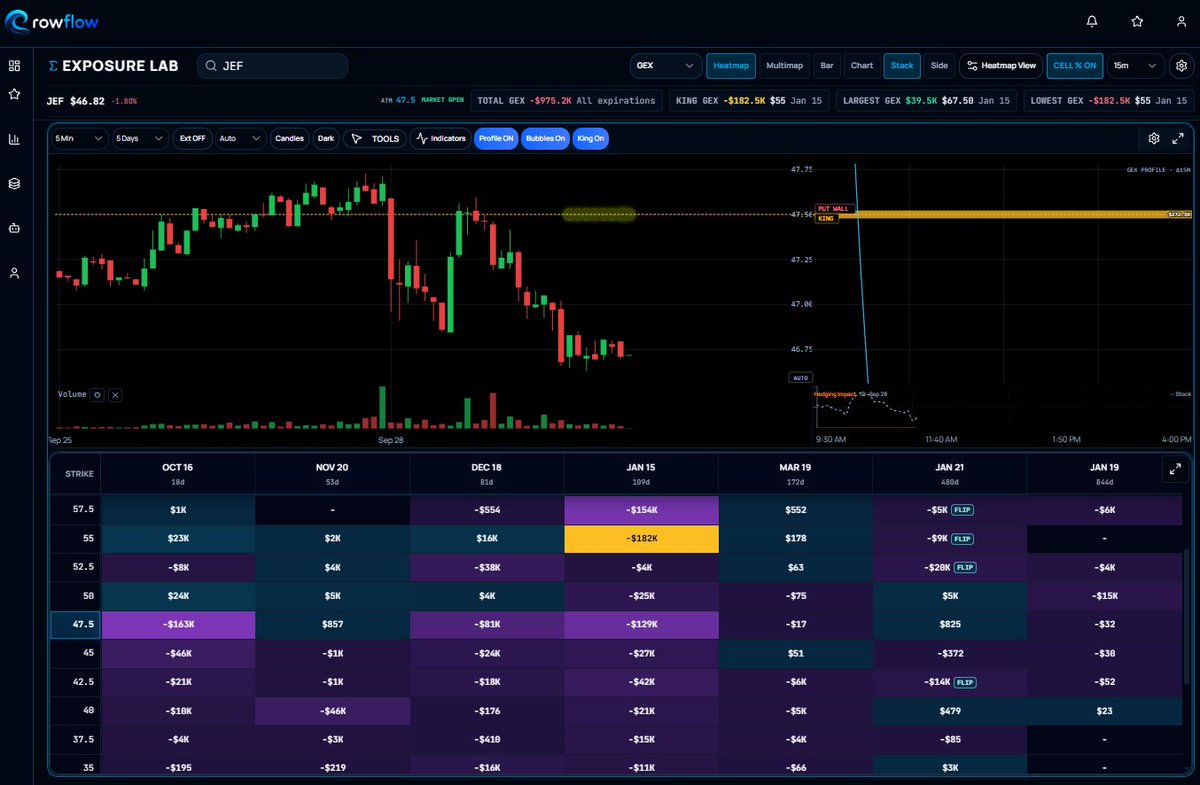Open the 5 Min timeframe dropdown
The height and width of the screenshot is (785, 1200).
79,139
